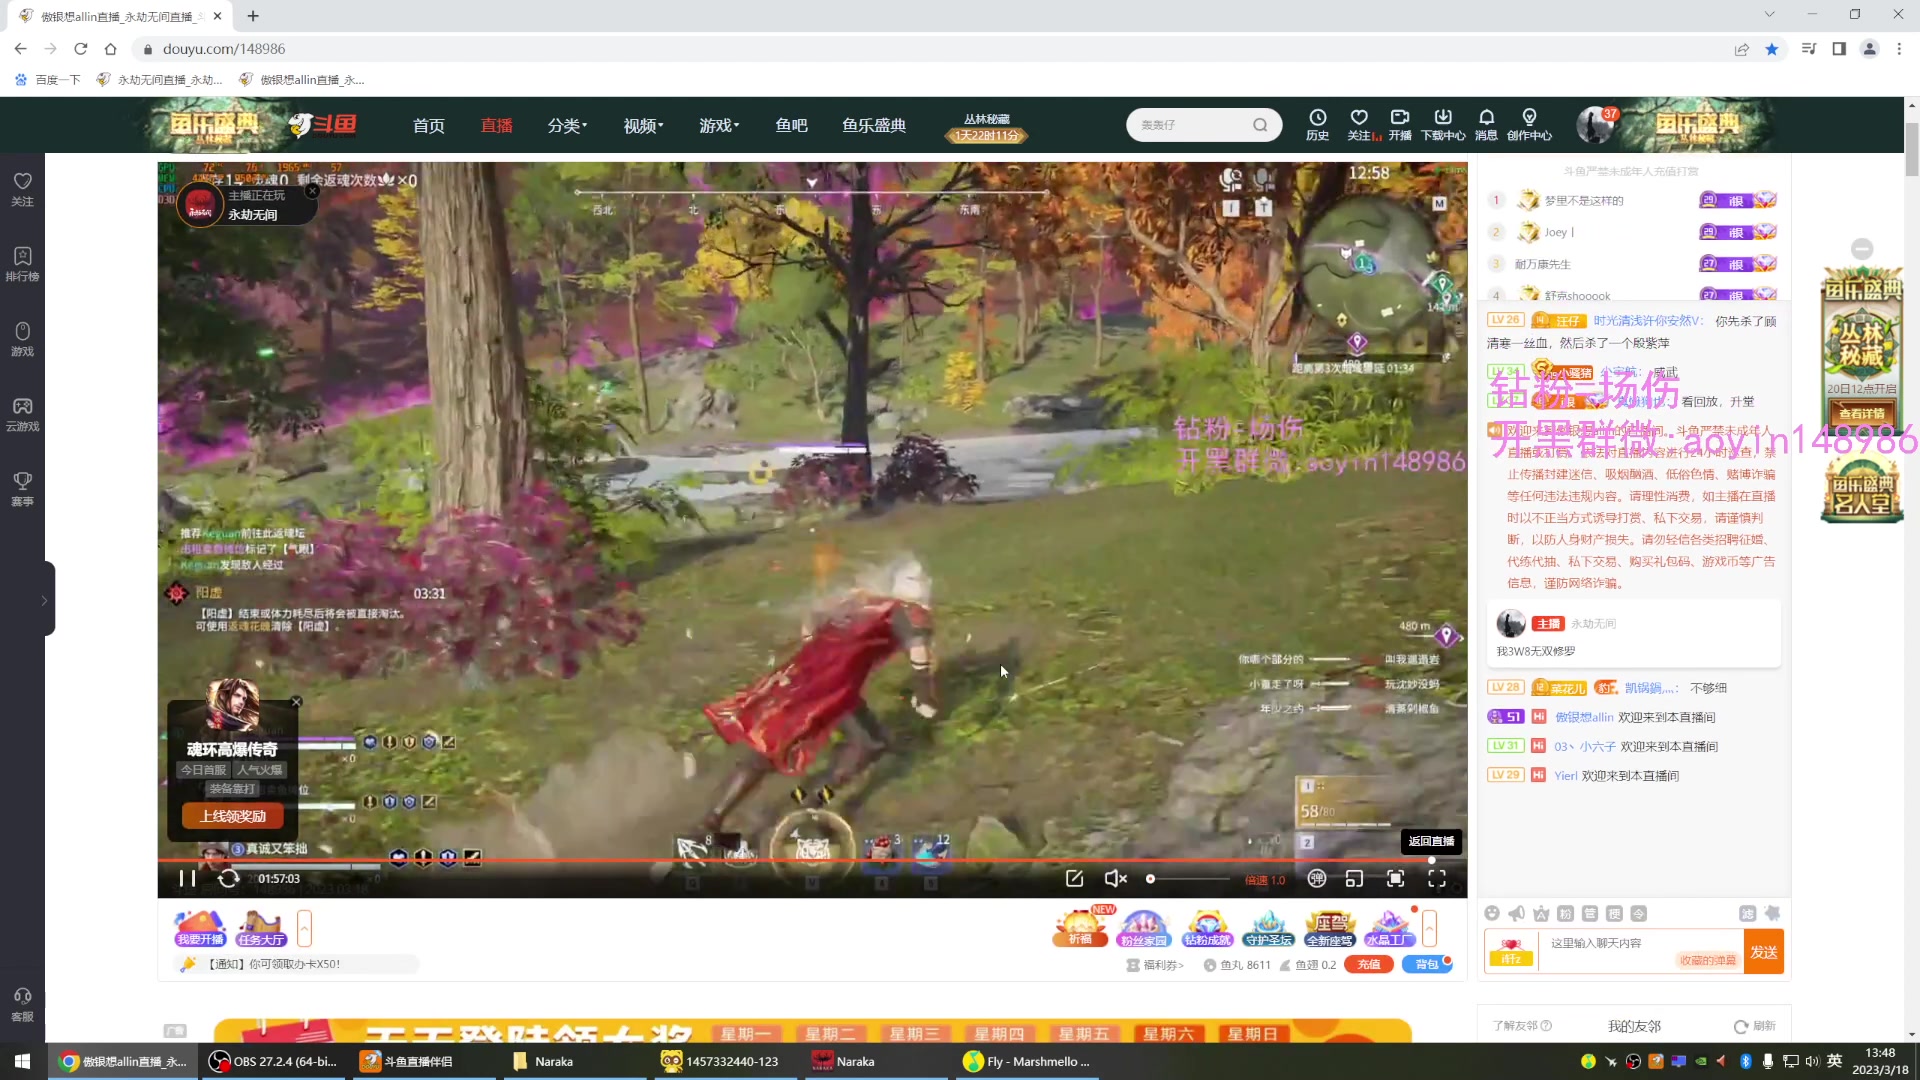
Task: Start broadcasting via 开播
Action: (x=1400, y=124)
